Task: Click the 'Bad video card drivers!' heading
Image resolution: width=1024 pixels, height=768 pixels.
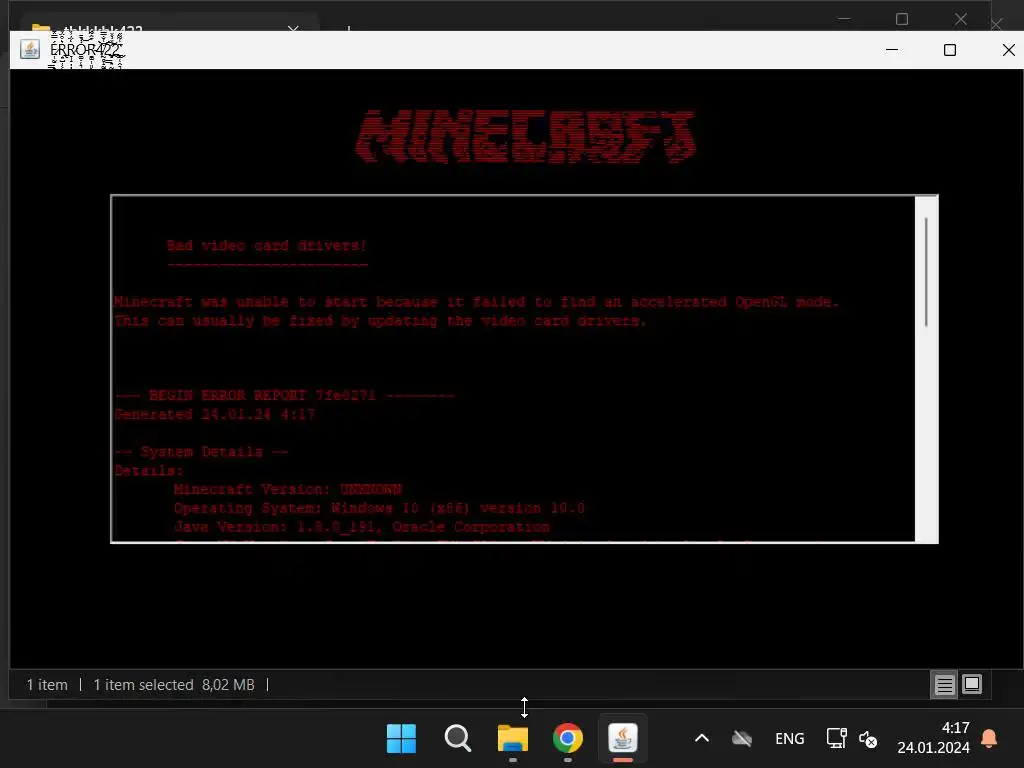Action: pos(266,246)
